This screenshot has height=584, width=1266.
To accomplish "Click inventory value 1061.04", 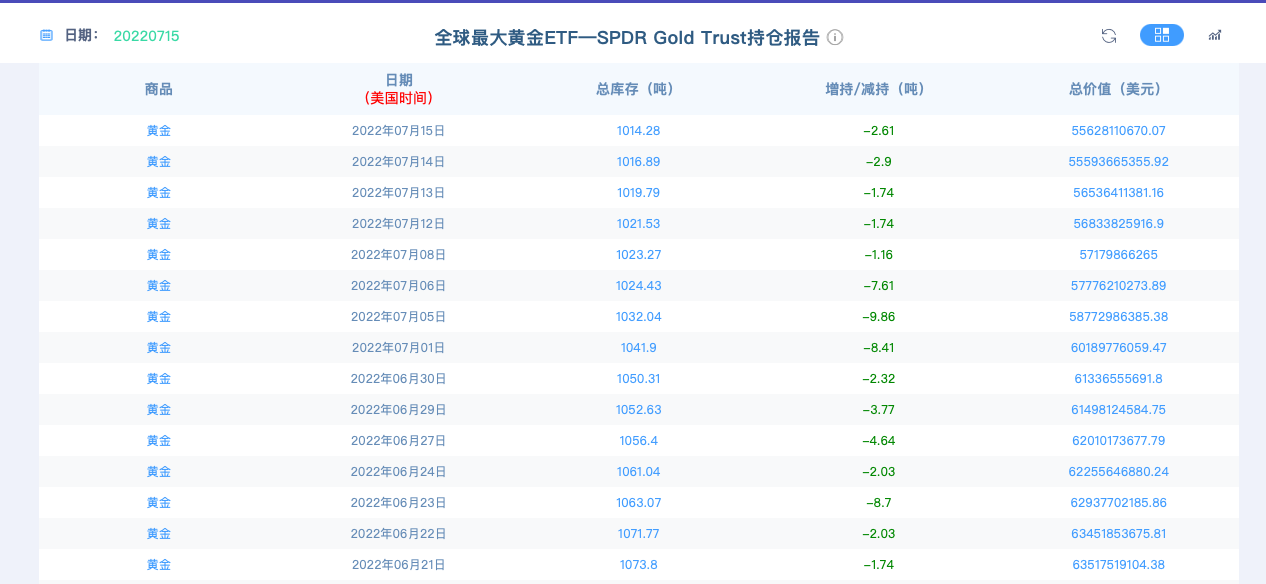I will [x=639, y=471].
